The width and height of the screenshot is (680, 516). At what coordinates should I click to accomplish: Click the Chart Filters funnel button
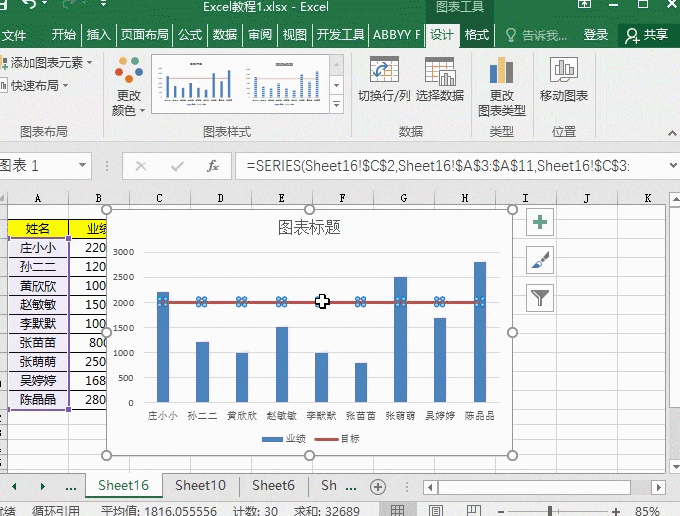tap(540, 298)
